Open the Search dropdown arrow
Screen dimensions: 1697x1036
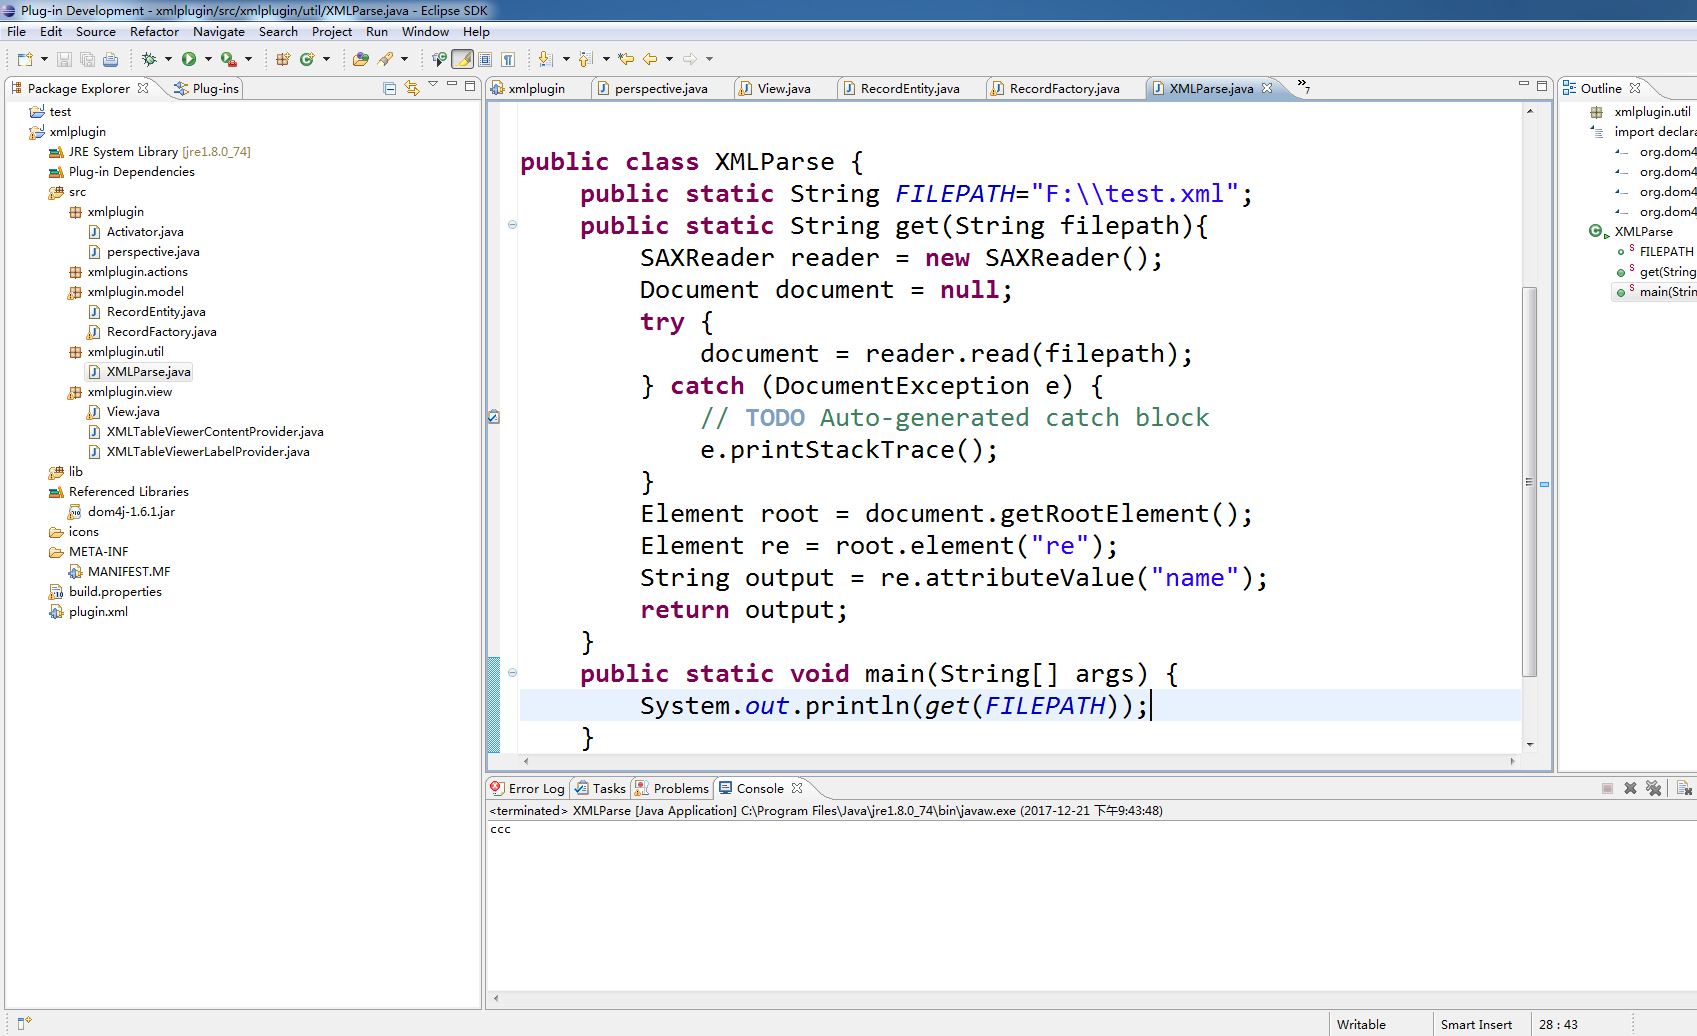(404, 59)
